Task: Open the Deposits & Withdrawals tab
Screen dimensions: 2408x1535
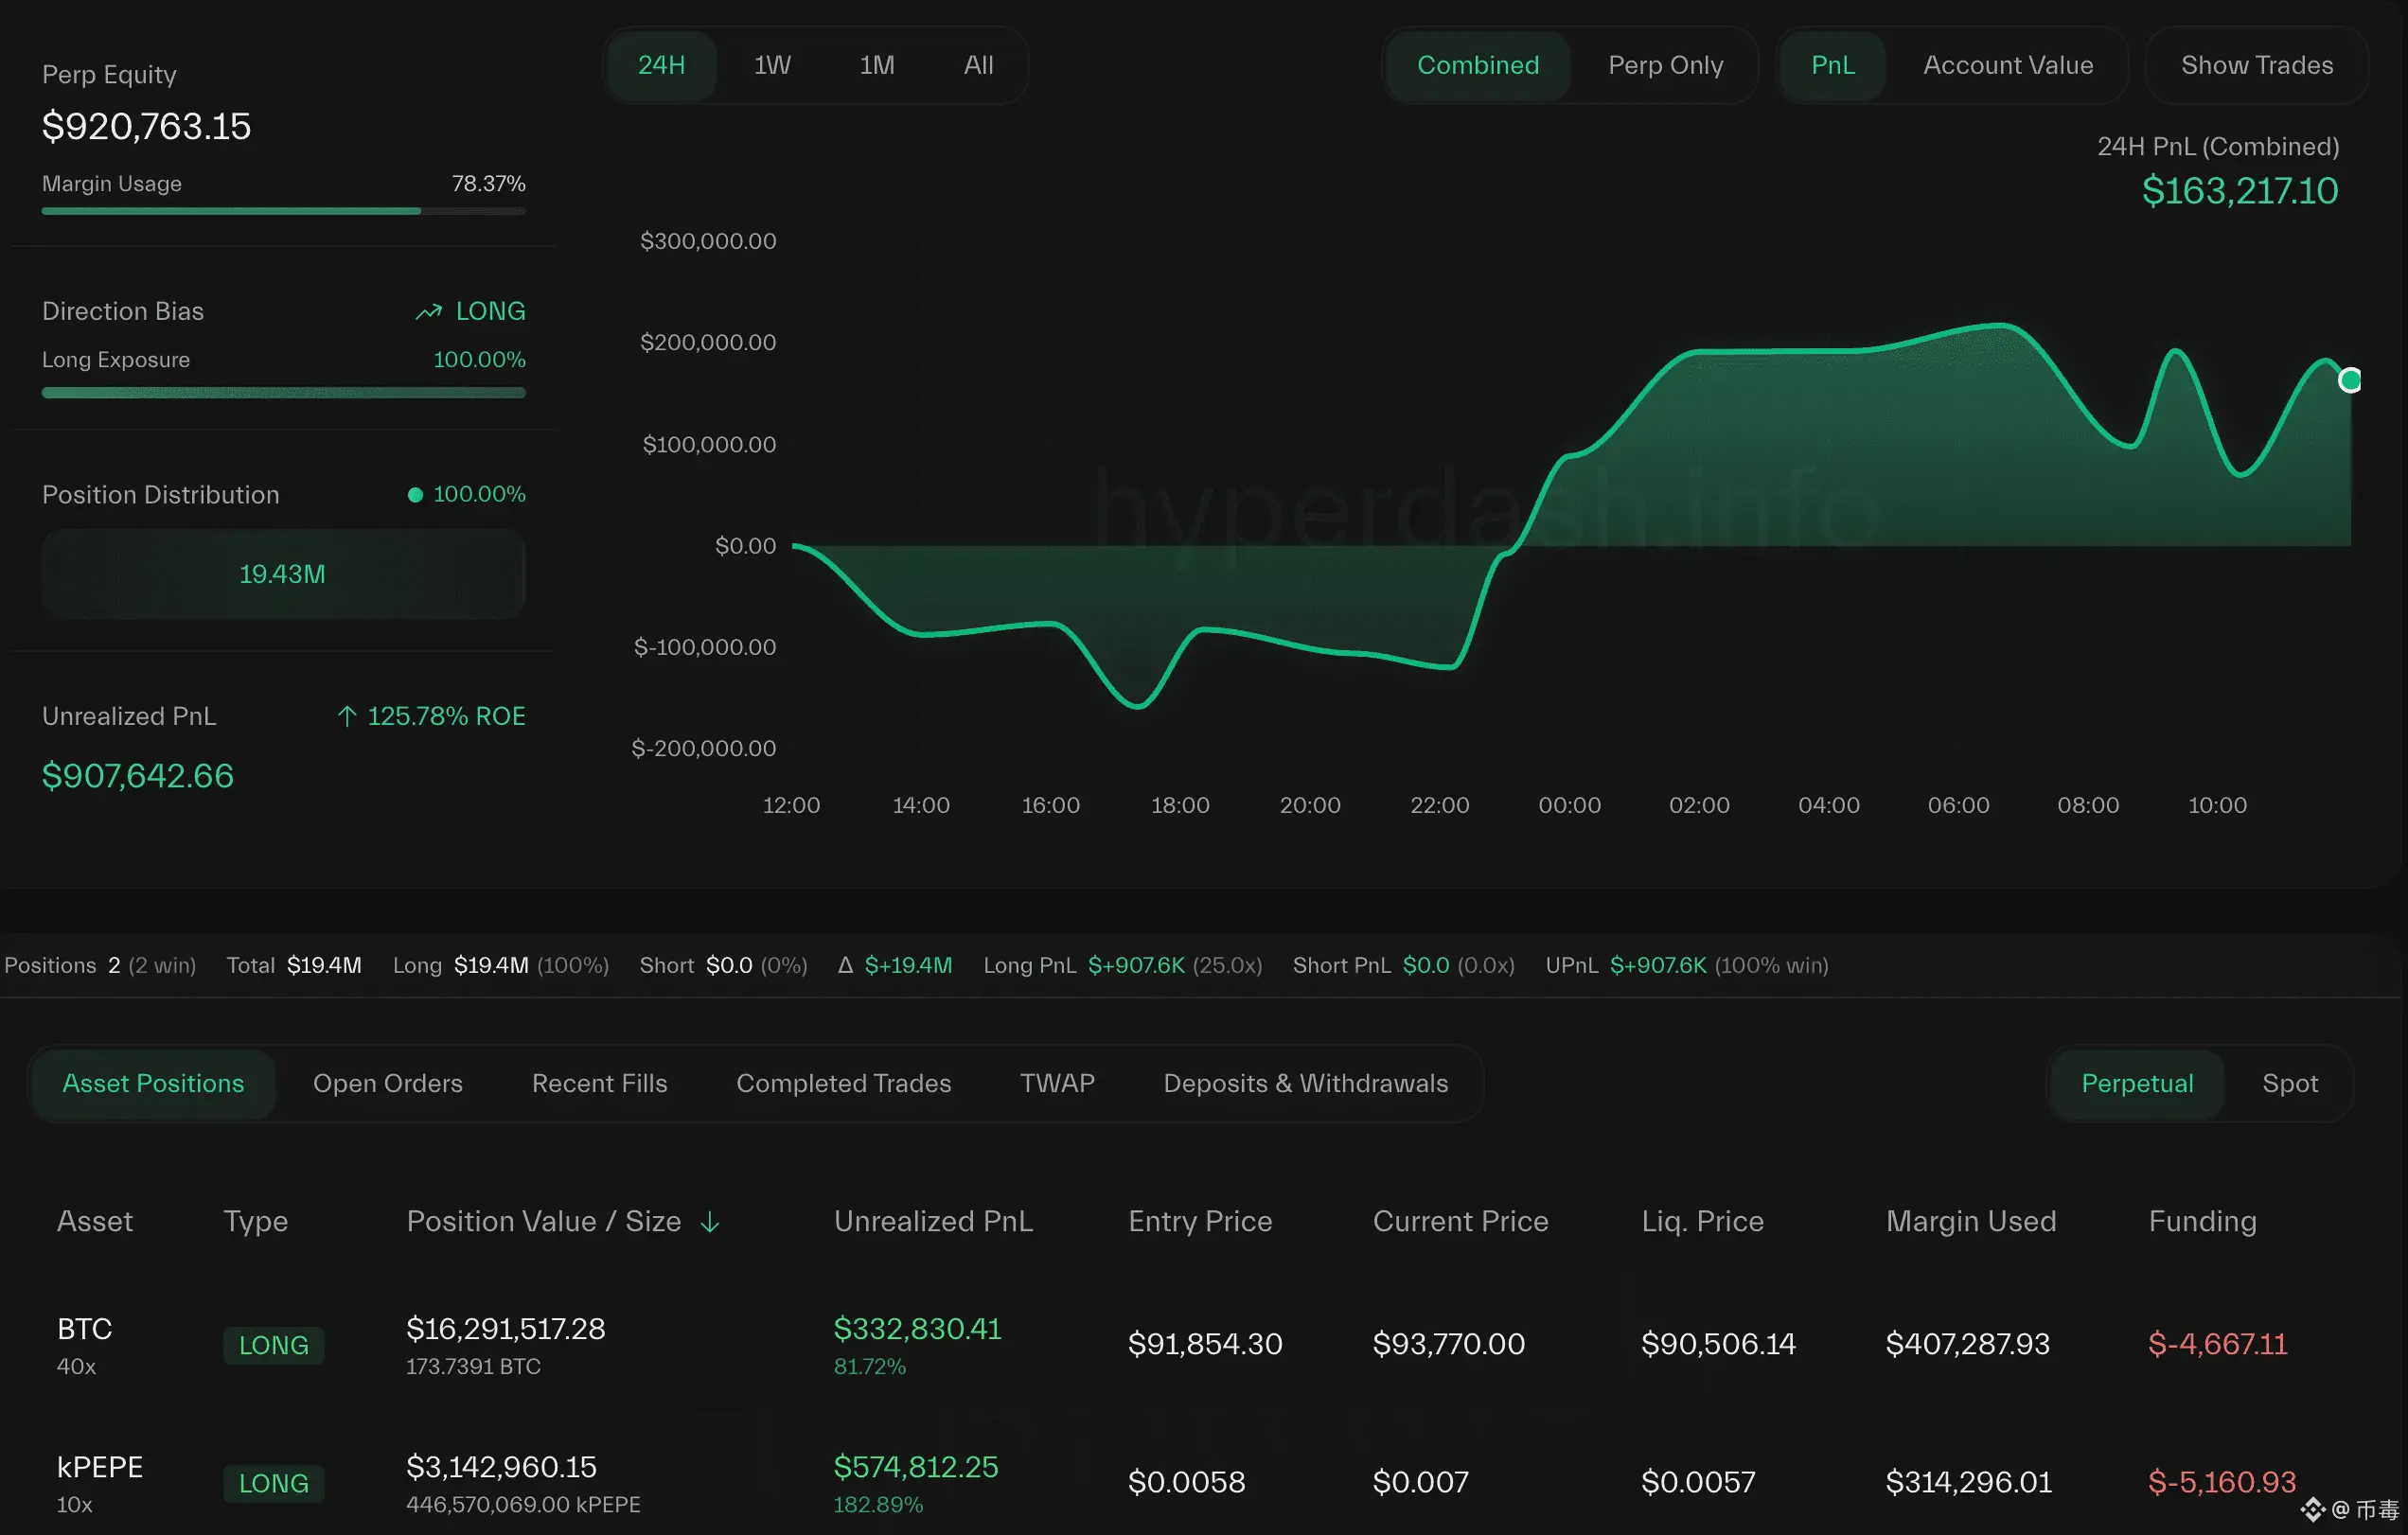Action: click(x=1305, y=1083)
